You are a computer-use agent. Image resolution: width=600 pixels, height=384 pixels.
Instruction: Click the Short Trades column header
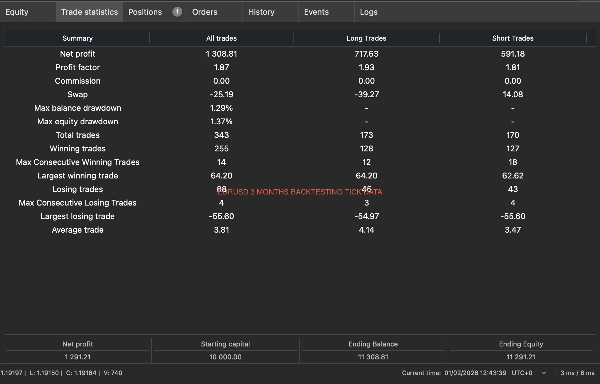click(512, 38)
